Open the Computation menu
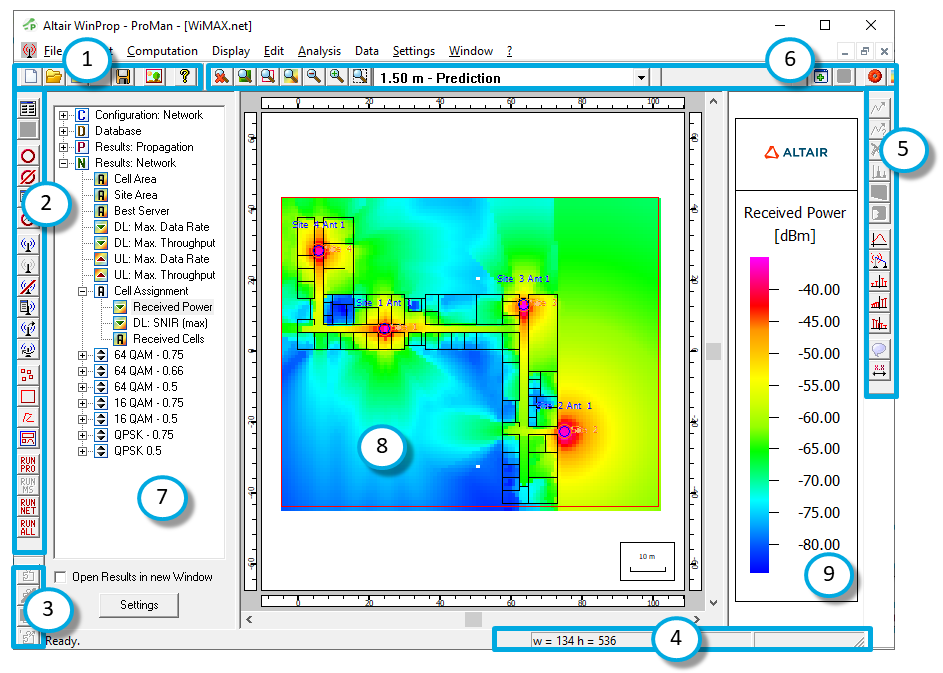943x673 pixels. coord(162,51)
